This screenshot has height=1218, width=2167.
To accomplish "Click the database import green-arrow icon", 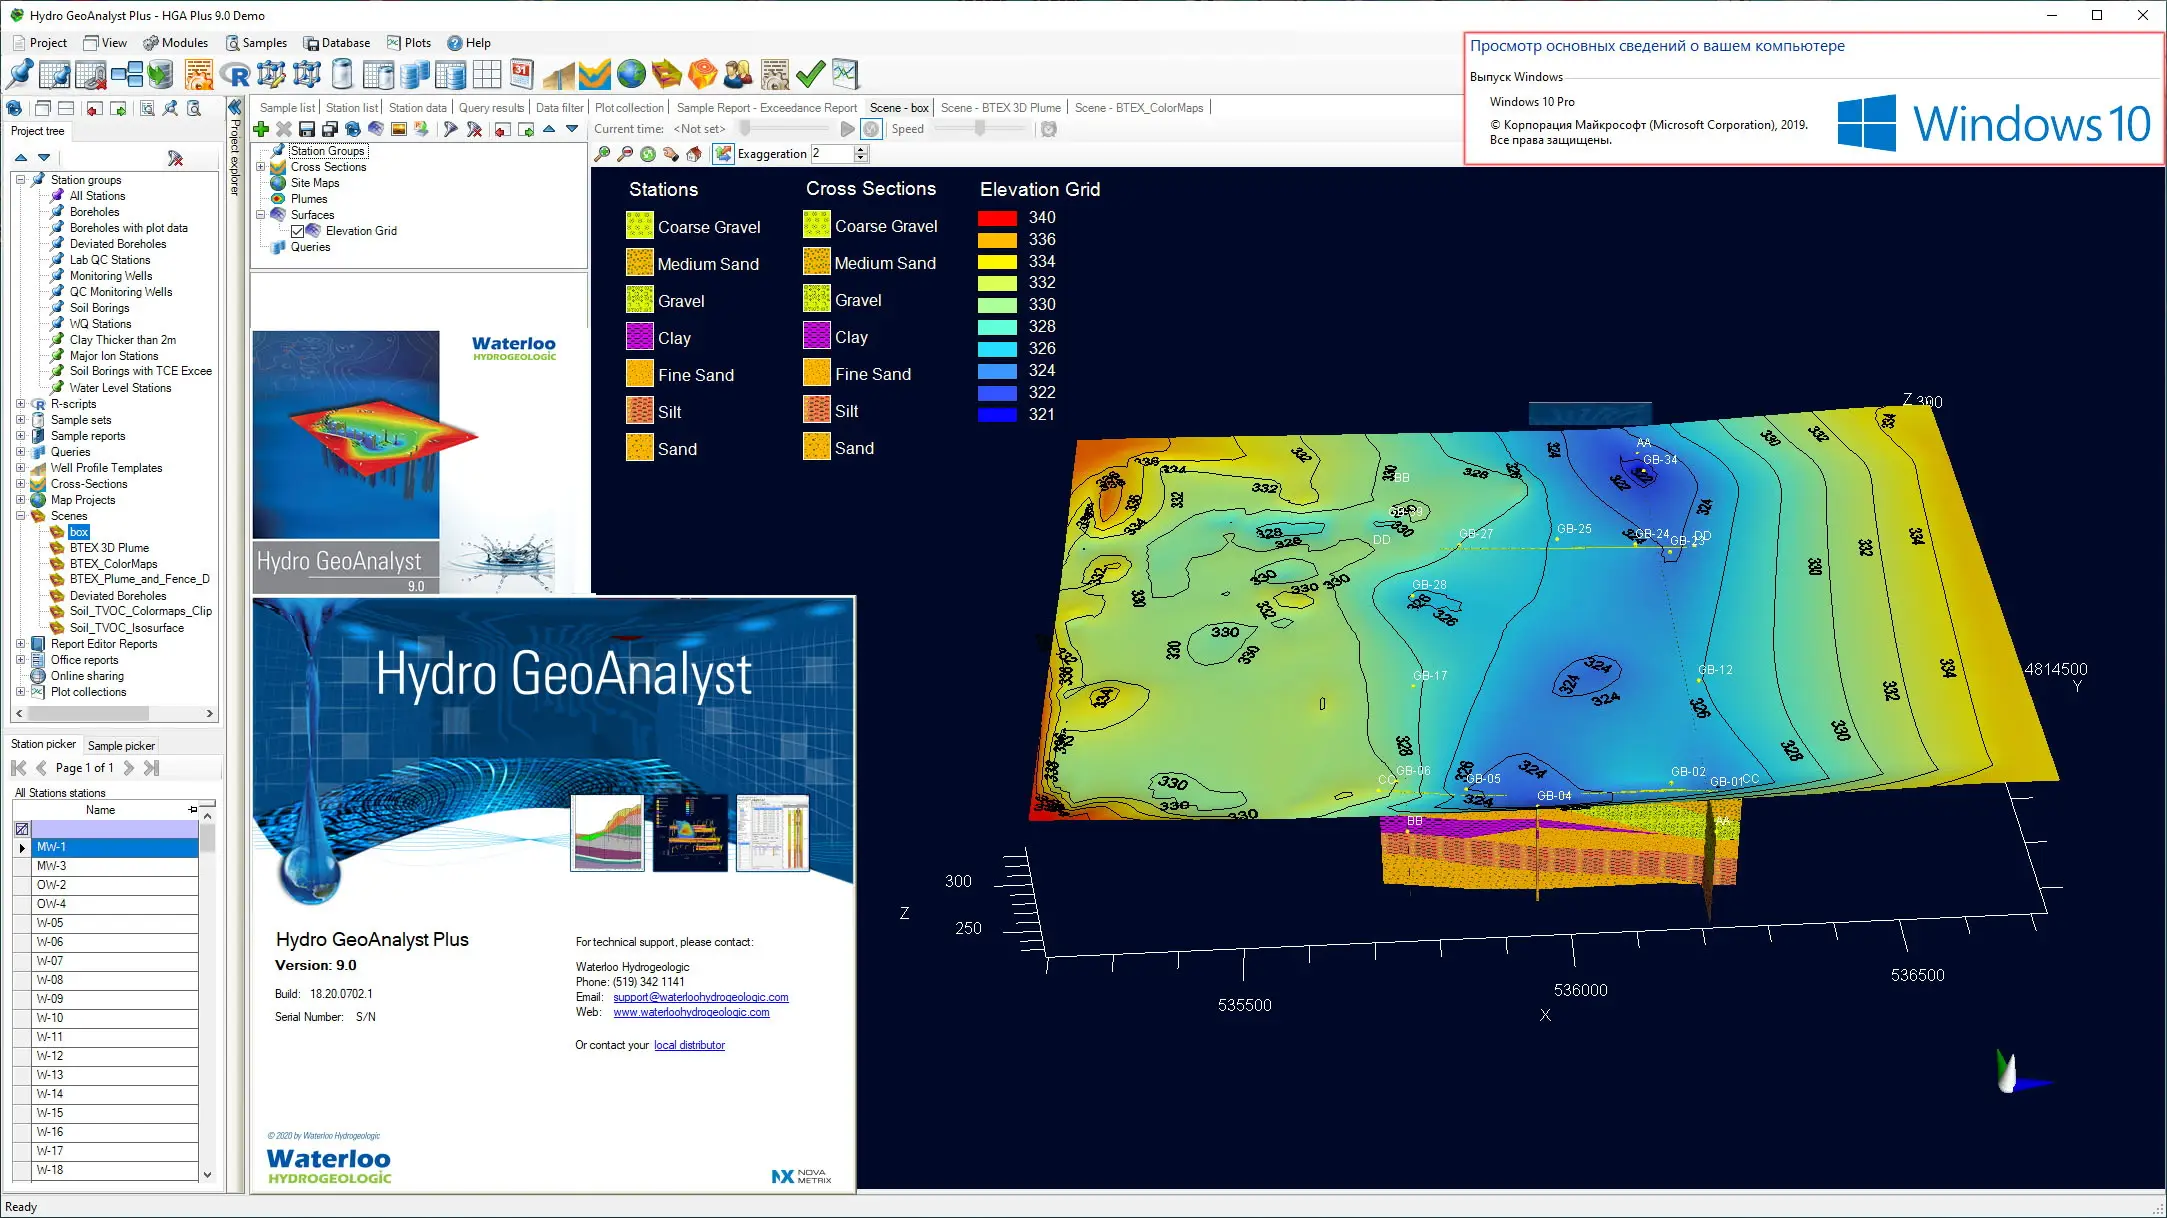I will tap(162, 74).
